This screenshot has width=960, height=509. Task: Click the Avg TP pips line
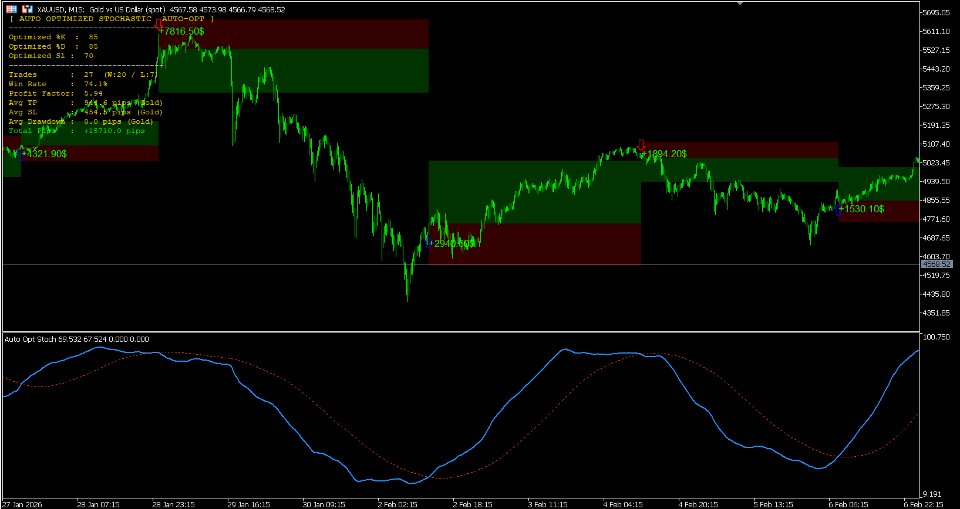[x=86, y=103]
